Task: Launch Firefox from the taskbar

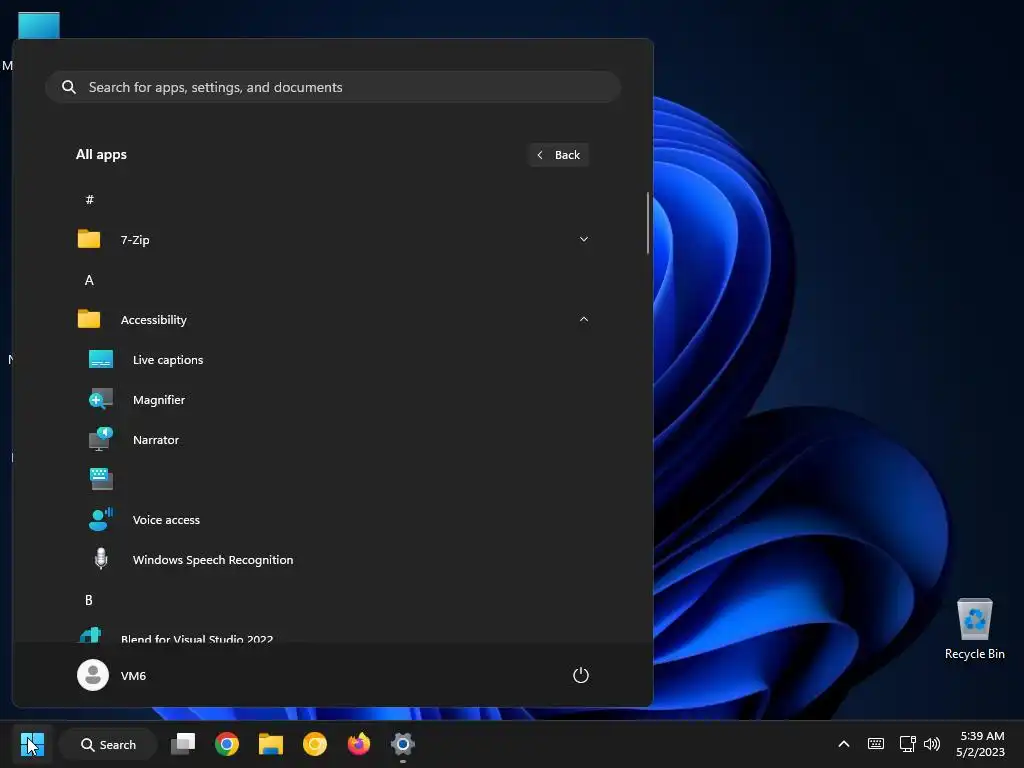Action: click(359, 744)
